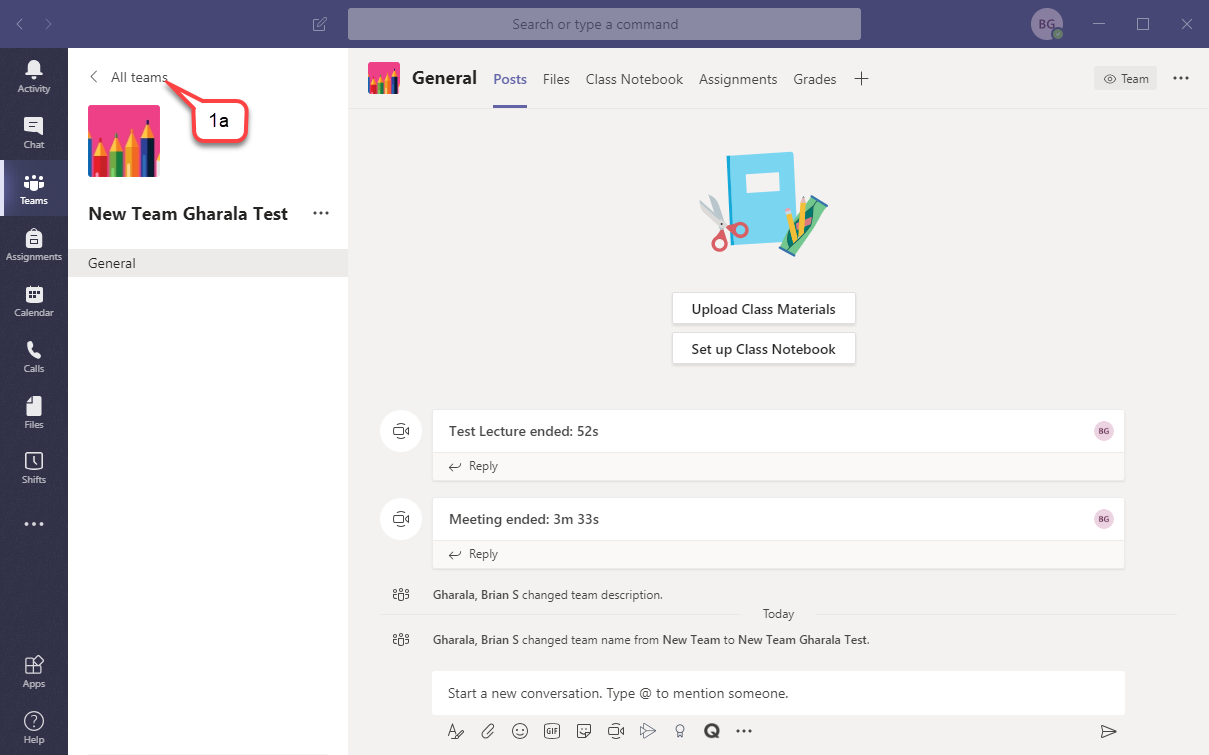Open Files in the left rail

coord(34,412)
